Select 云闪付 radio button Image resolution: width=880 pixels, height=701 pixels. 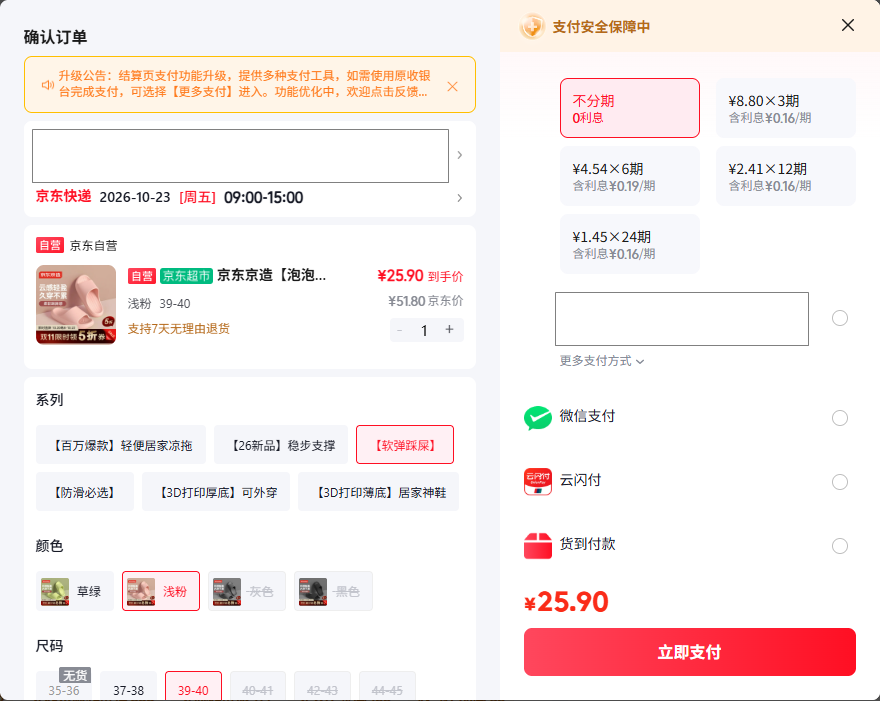pos(840,482)
